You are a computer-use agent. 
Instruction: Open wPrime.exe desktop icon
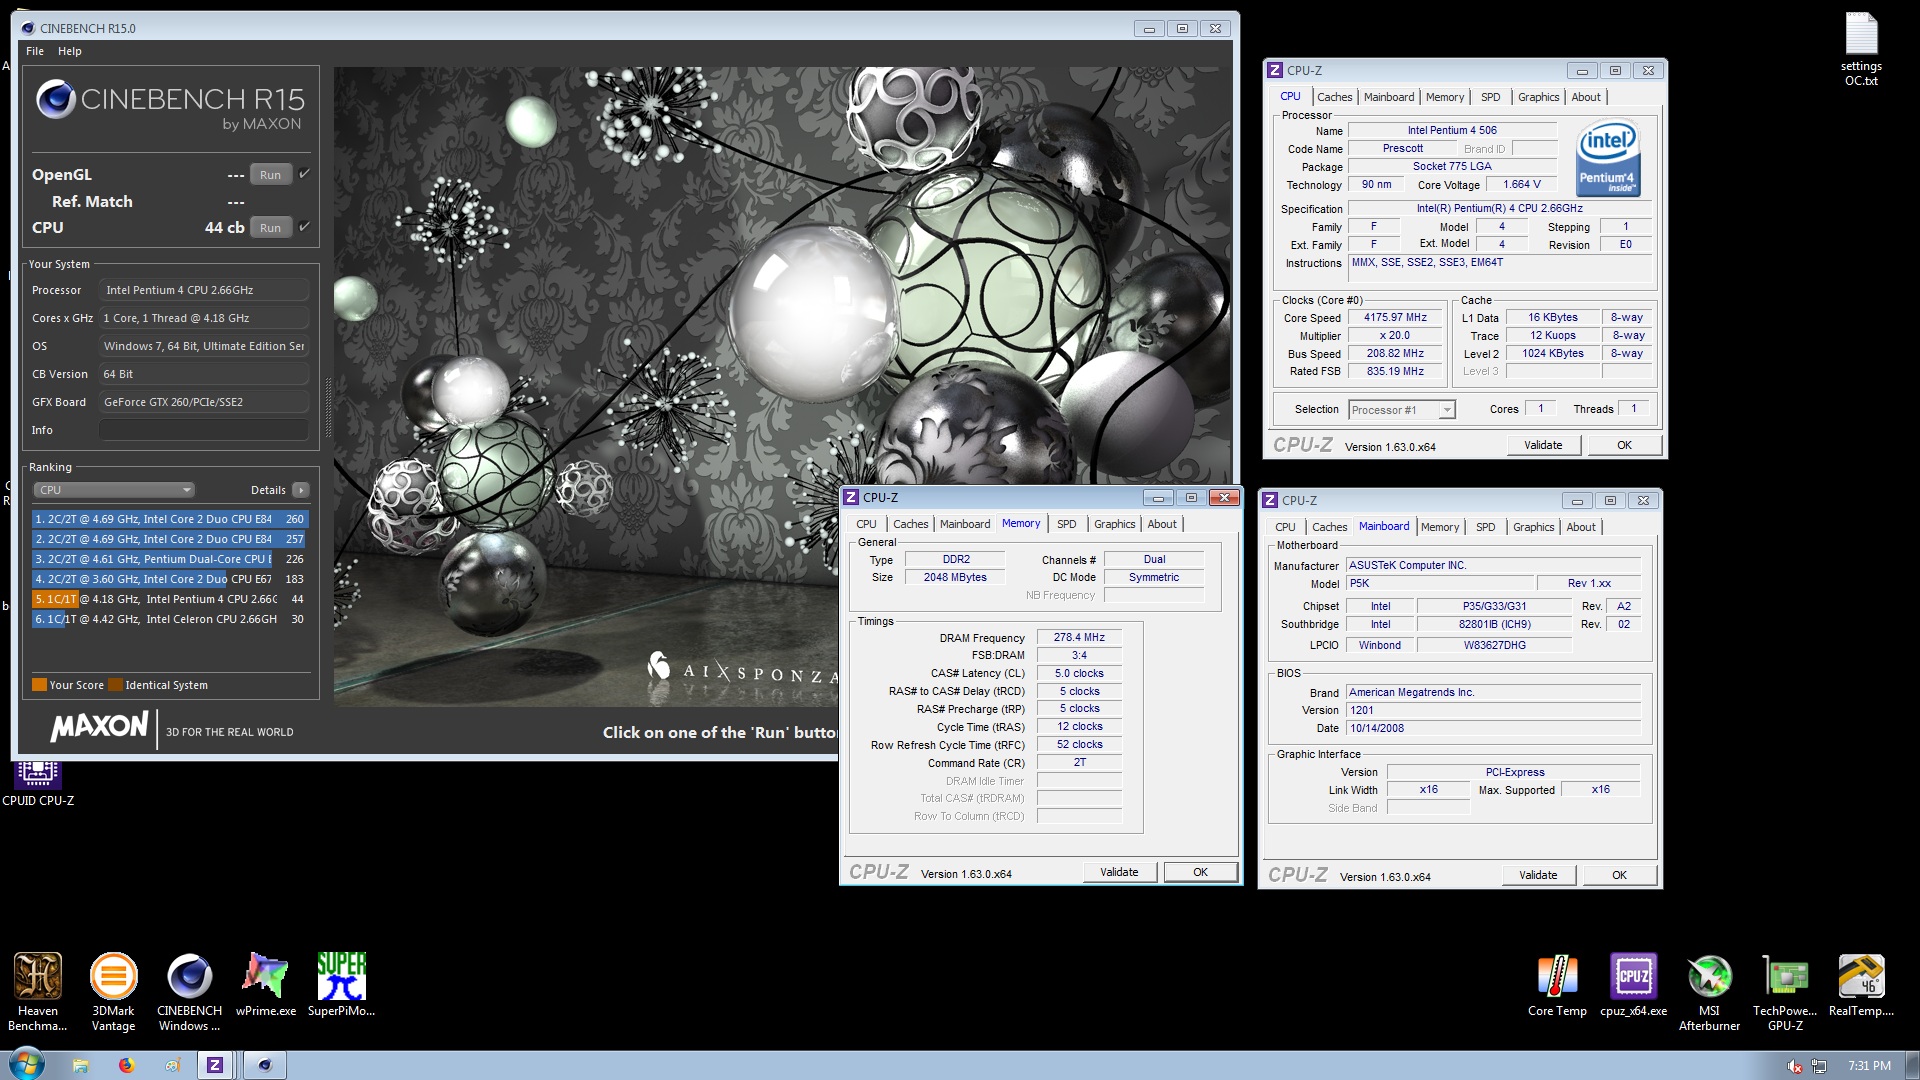265,984
